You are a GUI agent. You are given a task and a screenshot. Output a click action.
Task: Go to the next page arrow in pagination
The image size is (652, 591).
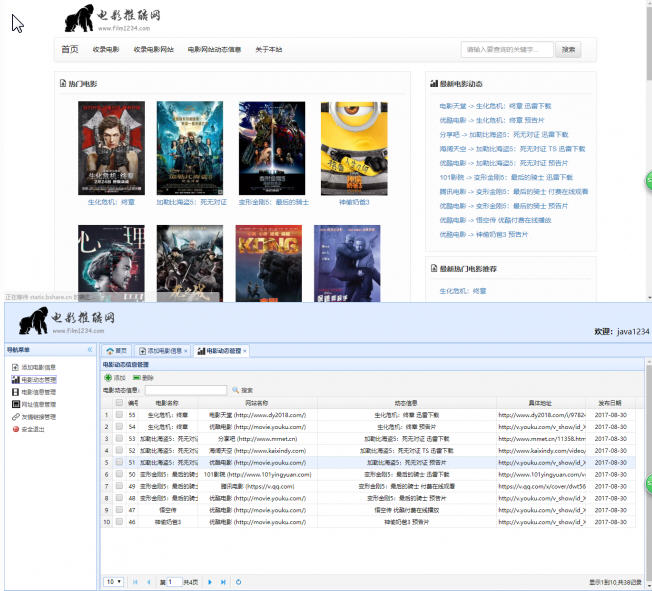(210, 581)
